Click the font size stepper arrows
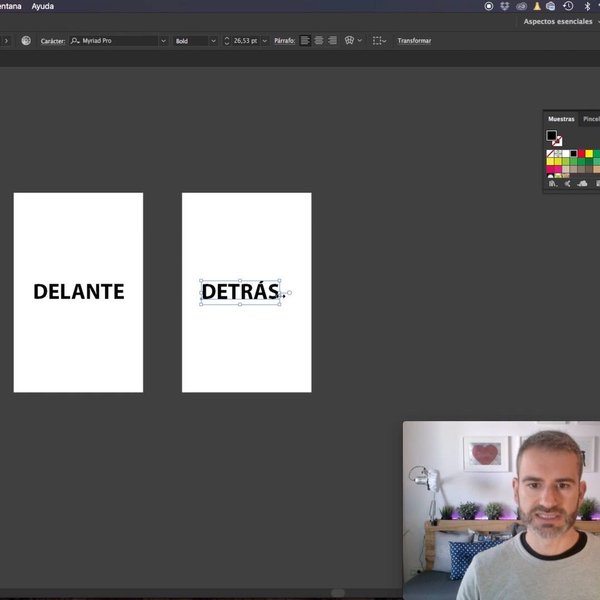The width and height of the screenshot is (600, 600). click(227, 41)
